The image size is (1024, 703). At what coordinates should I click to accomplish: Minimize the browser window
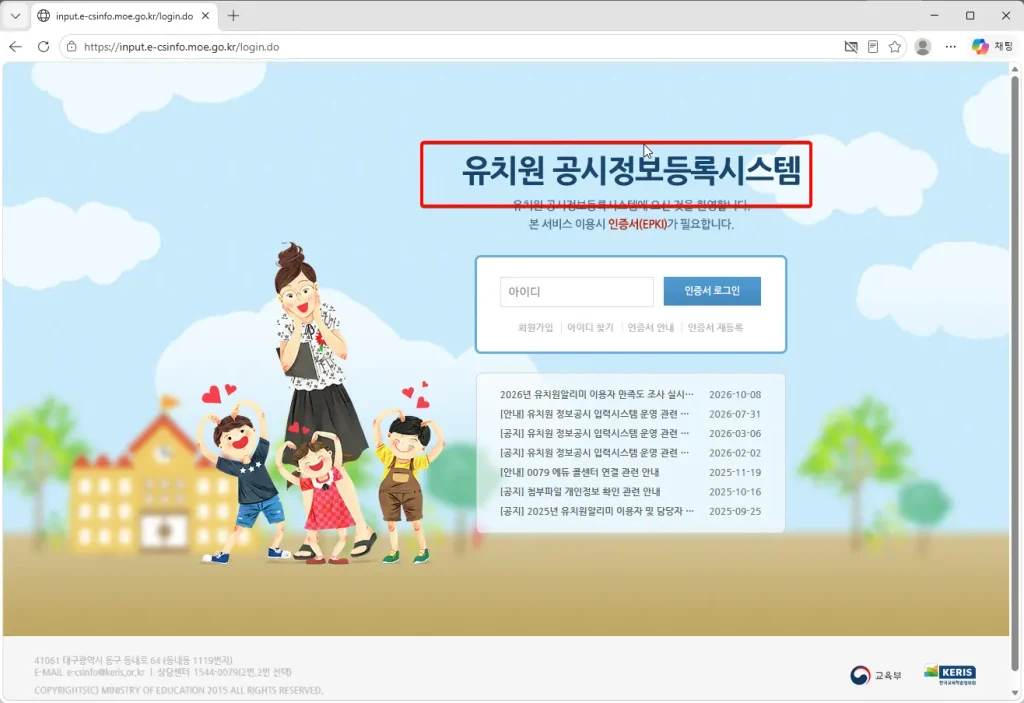[x=935, y=16]
